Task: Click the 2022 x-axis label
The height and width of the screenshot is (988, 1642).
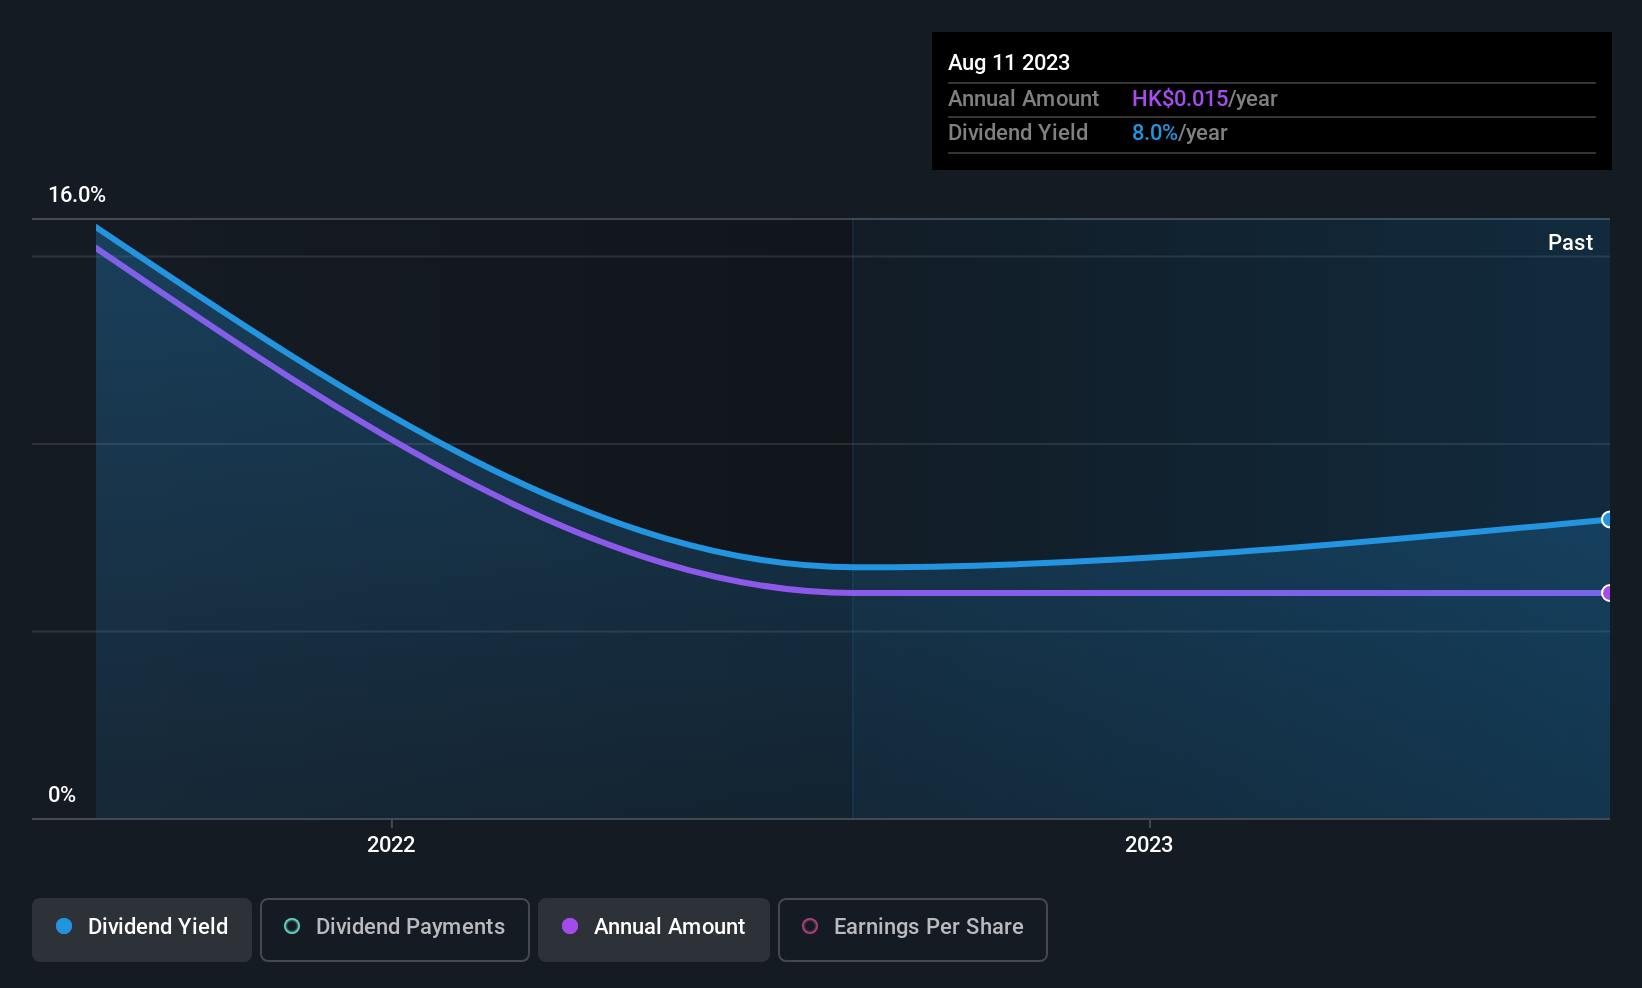Action: (x=391, y=844)
